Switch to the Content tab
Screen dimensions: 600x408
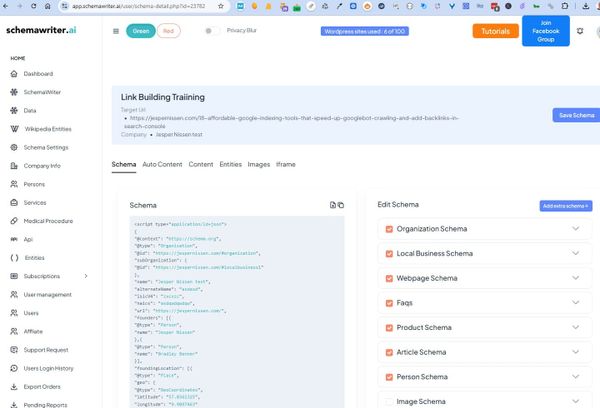click(x=201, y=164)
